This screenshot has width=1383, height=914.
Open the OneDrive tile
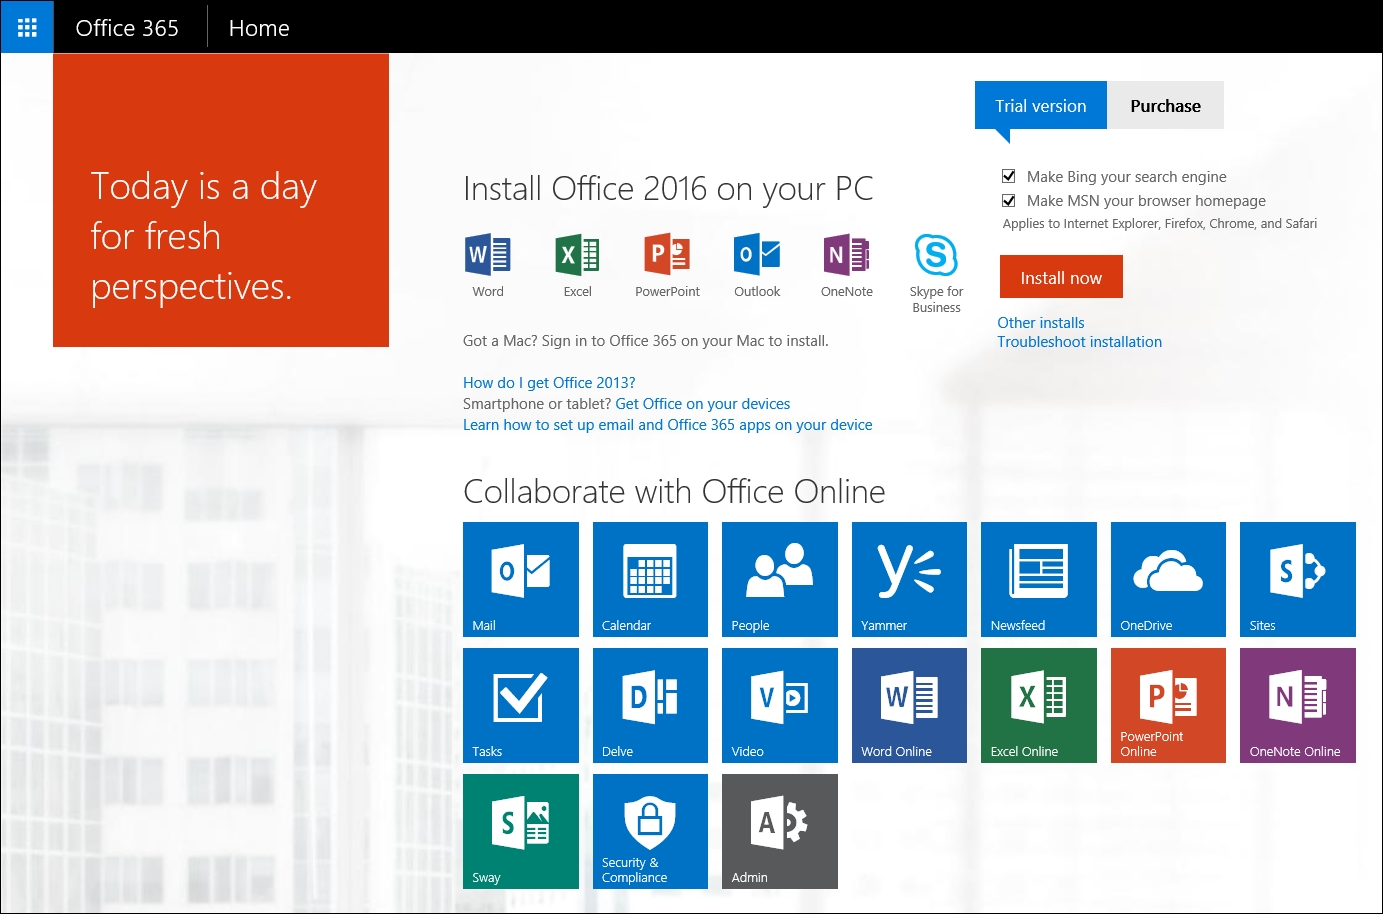[1168, 579]
